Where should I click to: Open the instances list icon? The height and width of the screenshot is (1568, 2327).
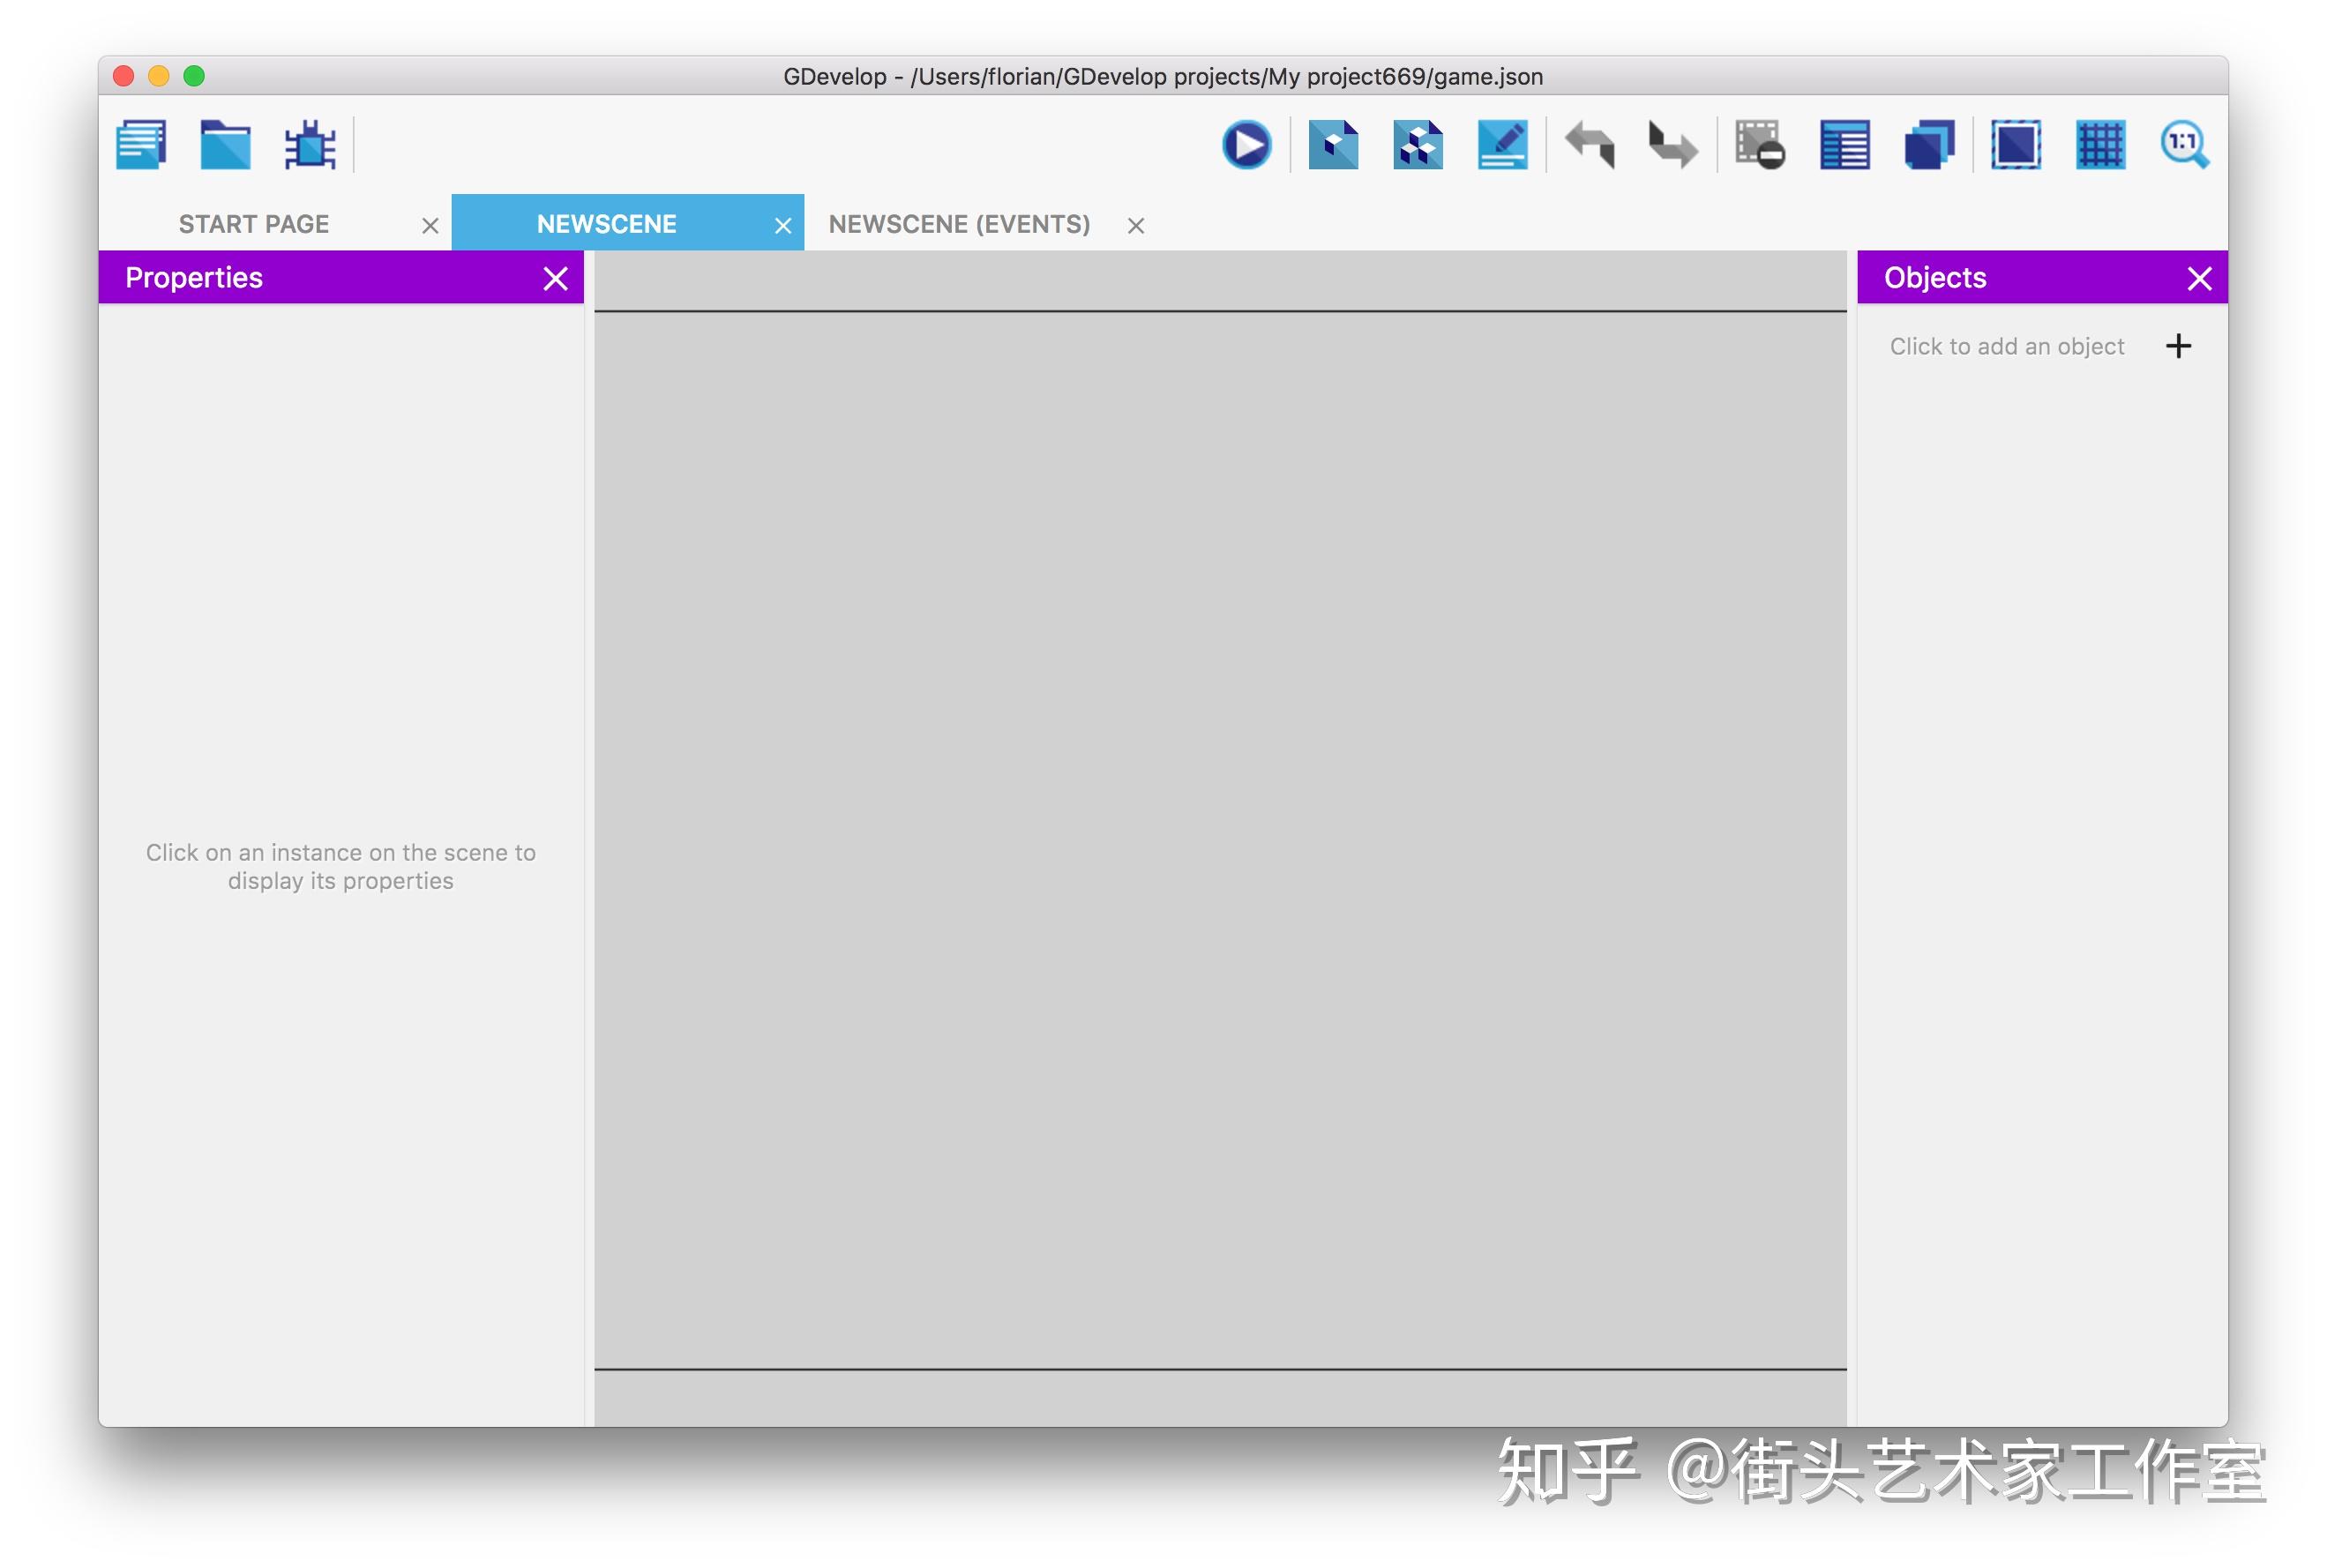click(x=1844, y=145)
